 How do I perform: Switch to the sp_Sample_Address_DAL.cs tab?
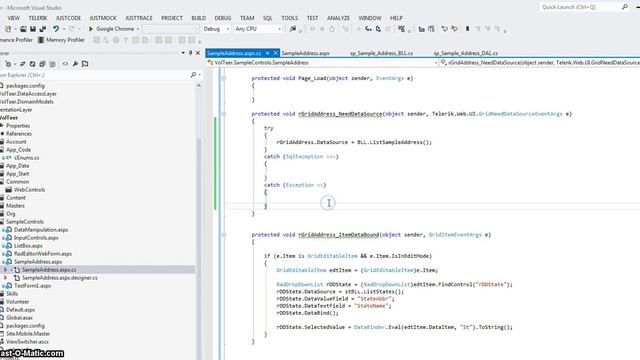(466, 53)
